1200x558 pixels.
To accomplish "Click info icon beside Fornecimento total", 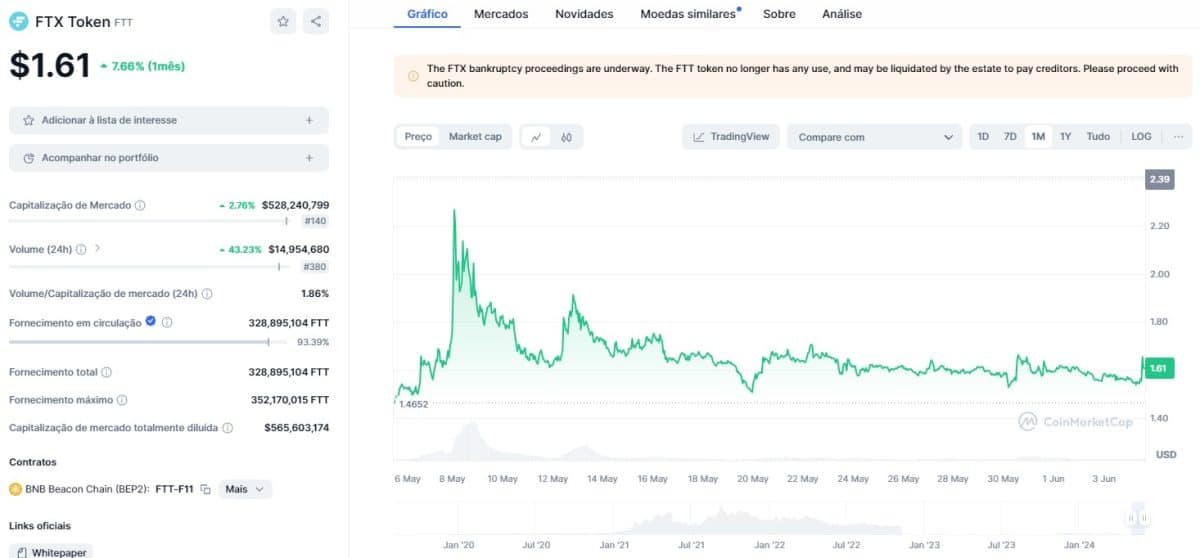I will point(107,372).
